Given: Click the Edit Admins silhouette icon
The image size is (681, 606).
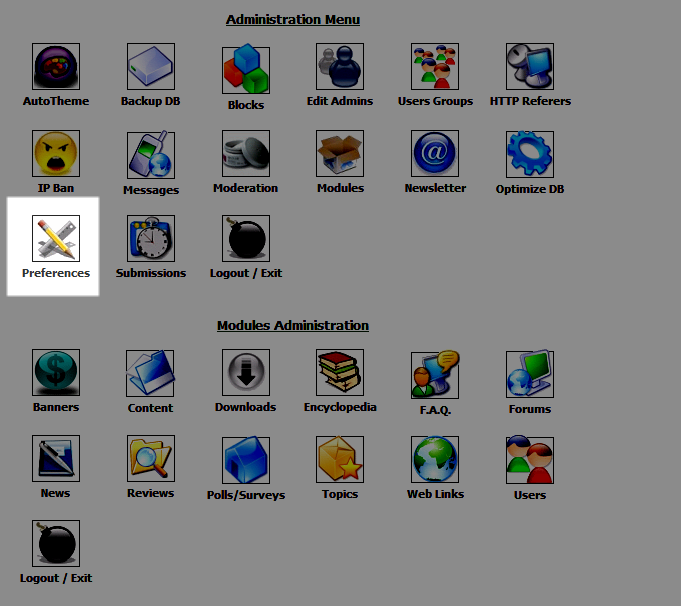Looking at the screenshot, I should 340,66.
